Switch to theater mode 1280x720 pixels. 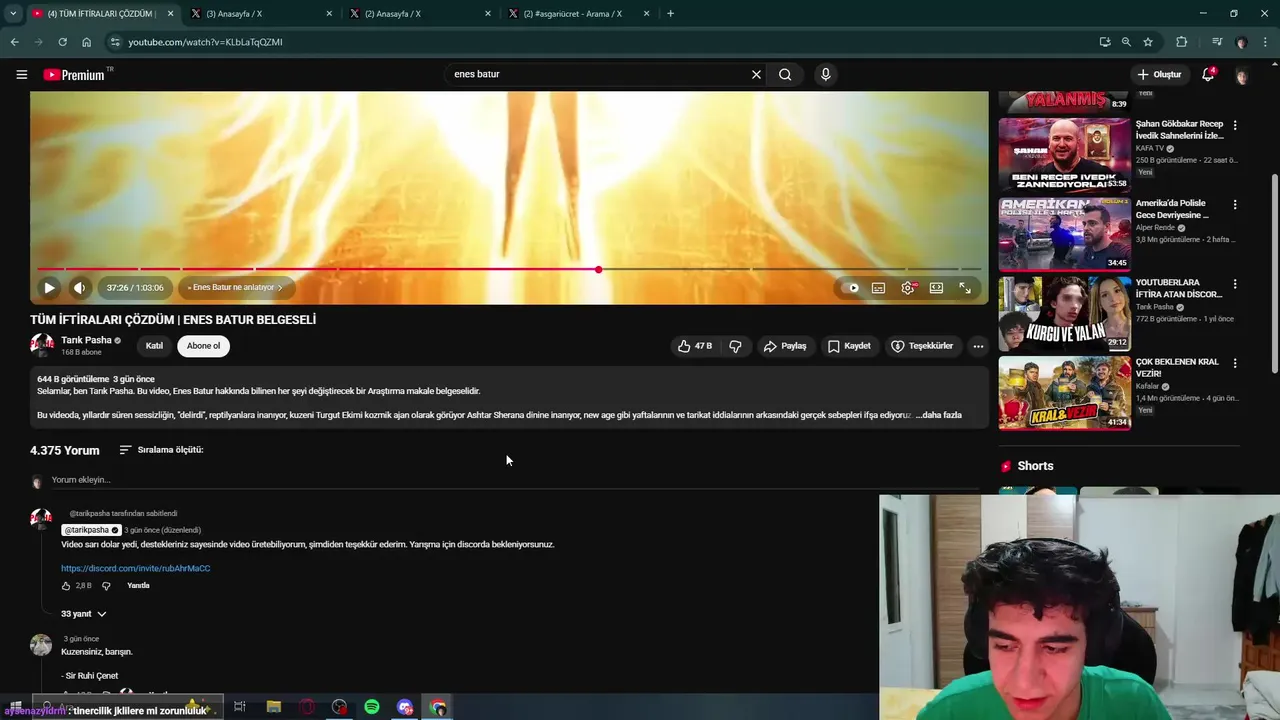(x=936, y=288)
